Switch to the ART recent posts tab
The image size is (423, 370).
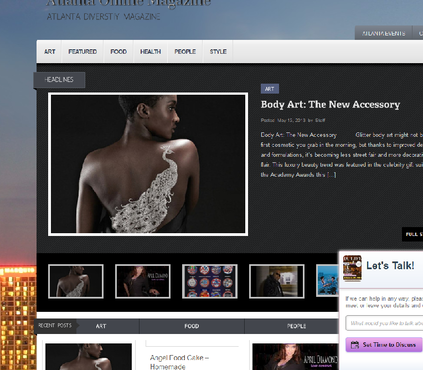pos(101,326)
